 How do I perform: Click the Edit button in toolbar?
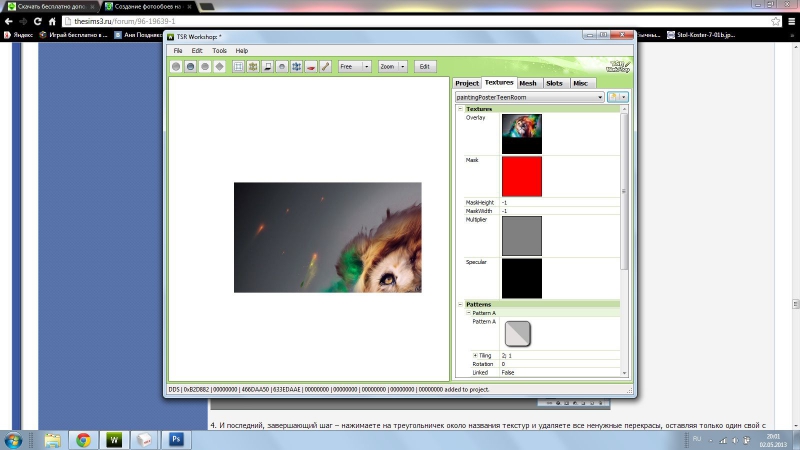[x=424, y=66]
